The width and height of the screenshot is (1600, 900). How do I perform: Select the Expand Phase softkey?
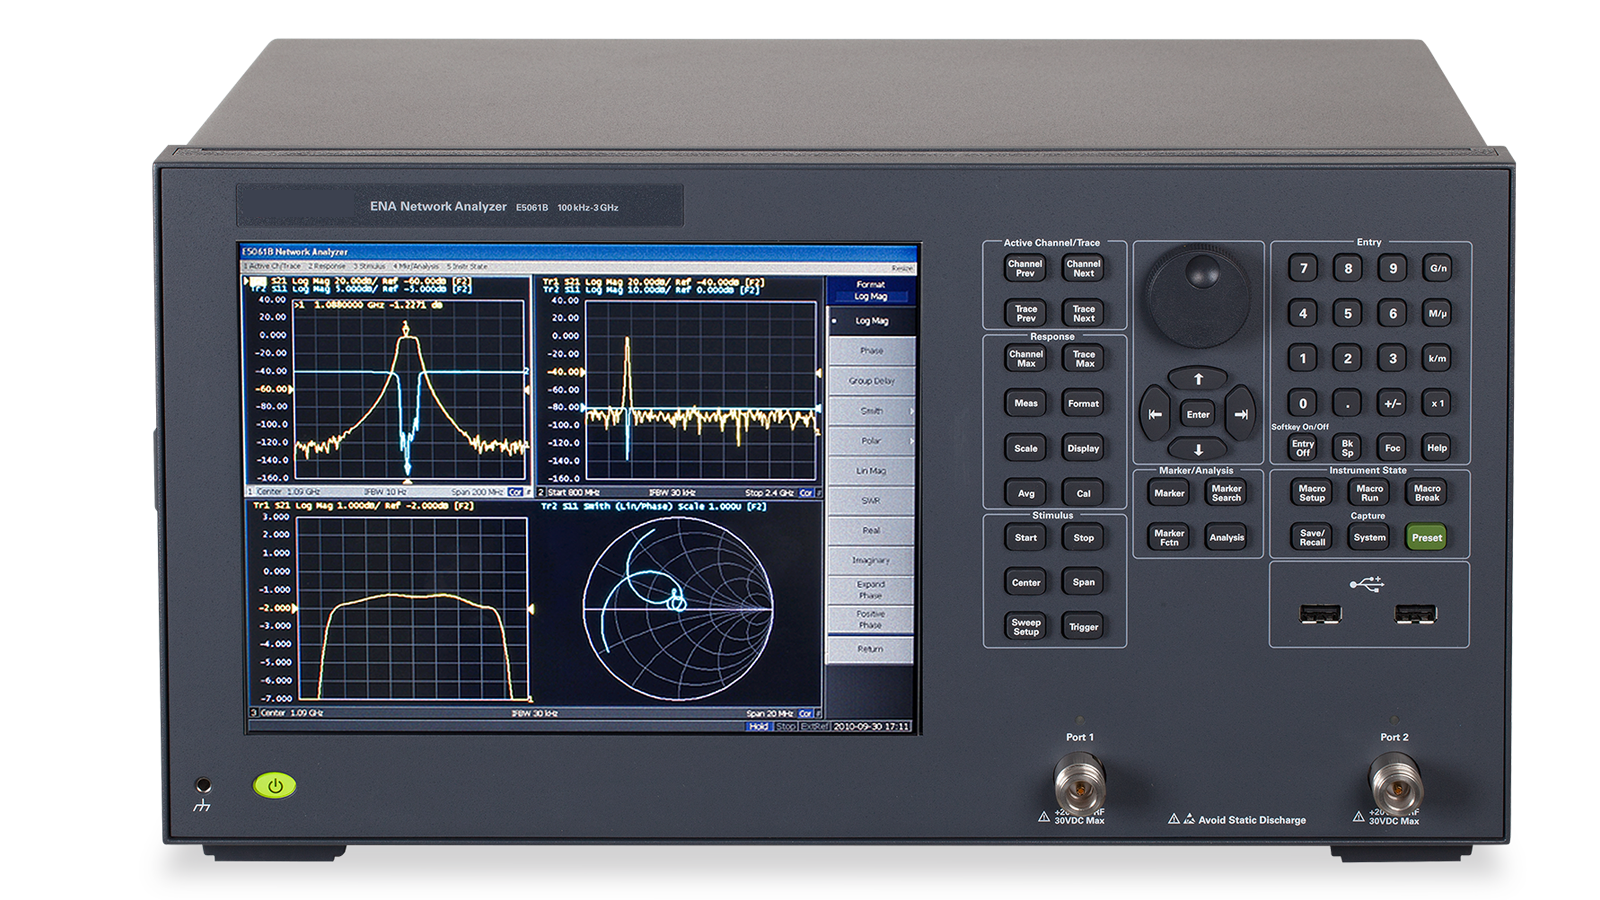click(871, 590)
